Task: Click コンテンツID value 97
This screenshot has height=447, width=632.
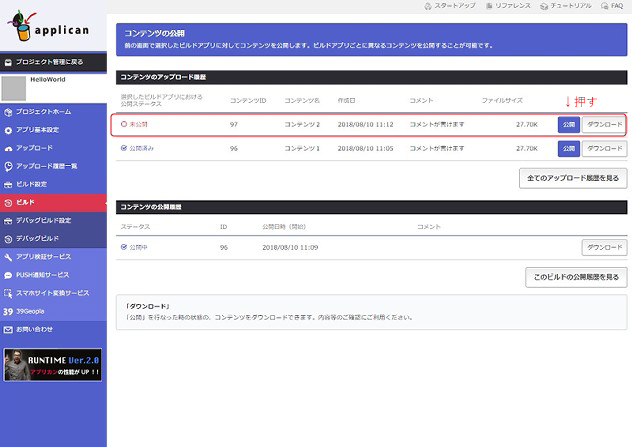Action: 234,125
